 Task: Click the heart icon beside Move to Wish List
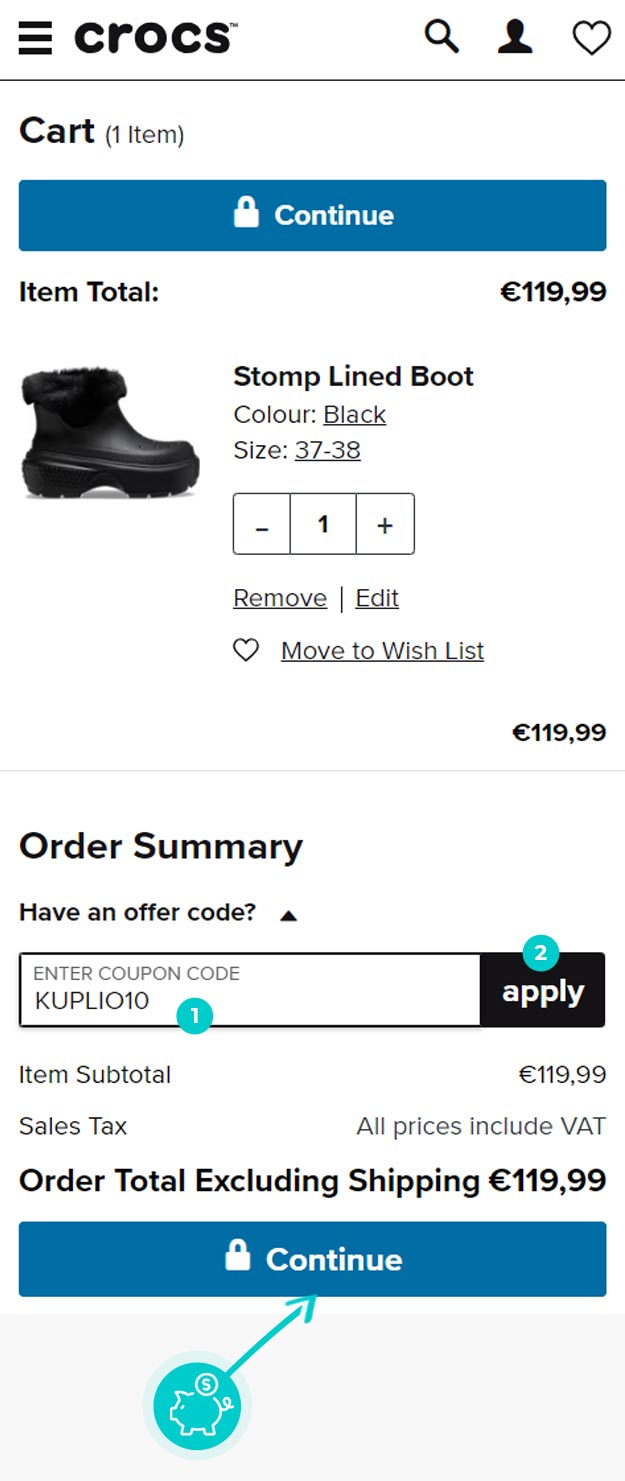246,651
